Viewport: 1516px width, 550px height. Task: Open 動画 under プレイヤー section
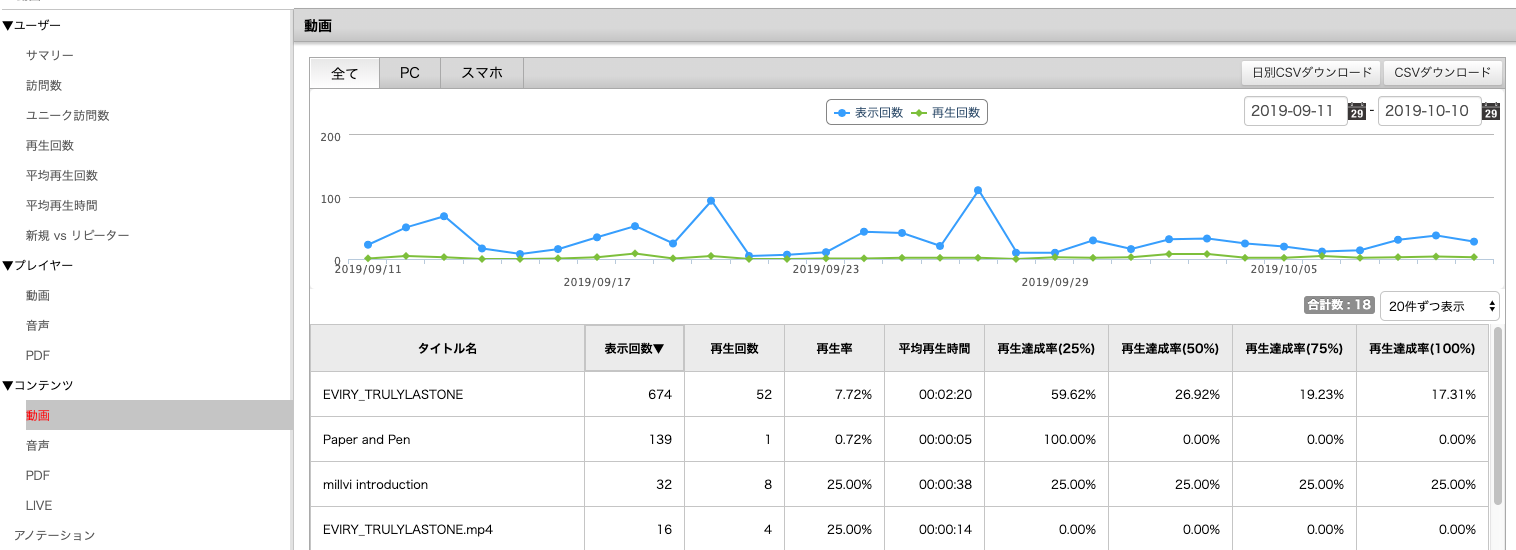coord(38,295)
